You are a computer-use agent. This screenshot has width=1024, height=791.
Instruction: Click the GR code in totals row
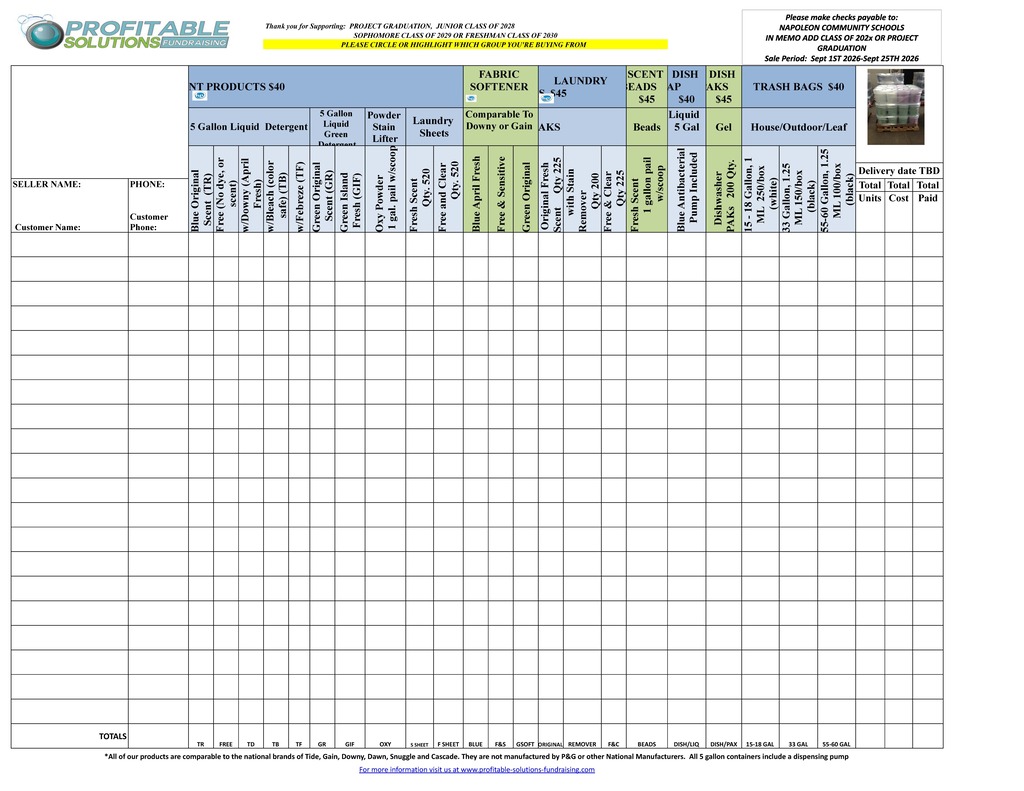(x=322, y=744)
